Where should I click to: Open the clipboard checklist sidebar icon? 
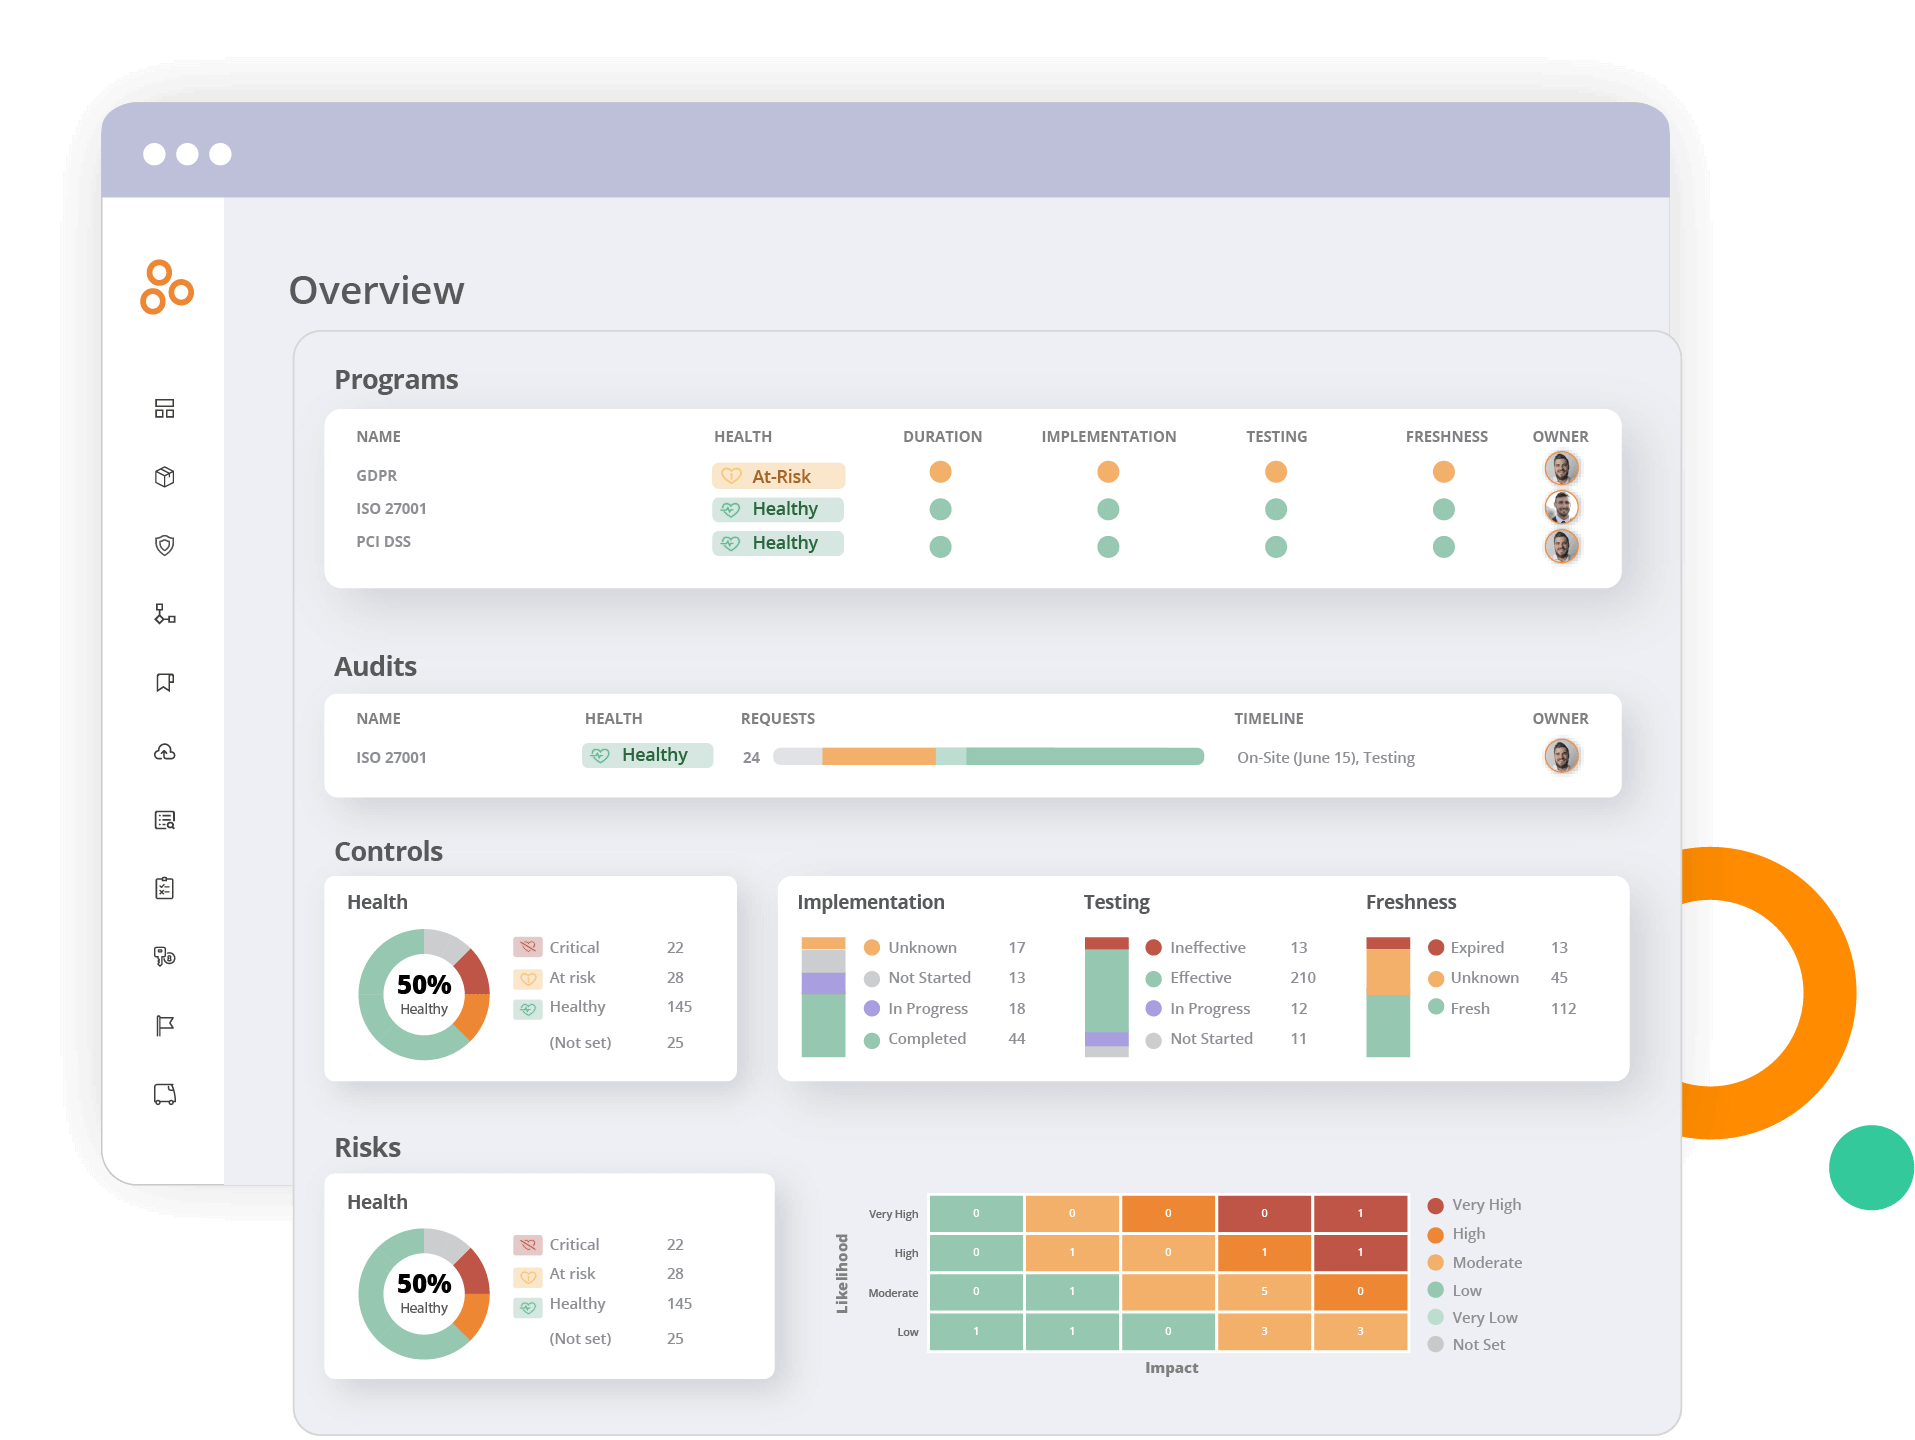165,888
